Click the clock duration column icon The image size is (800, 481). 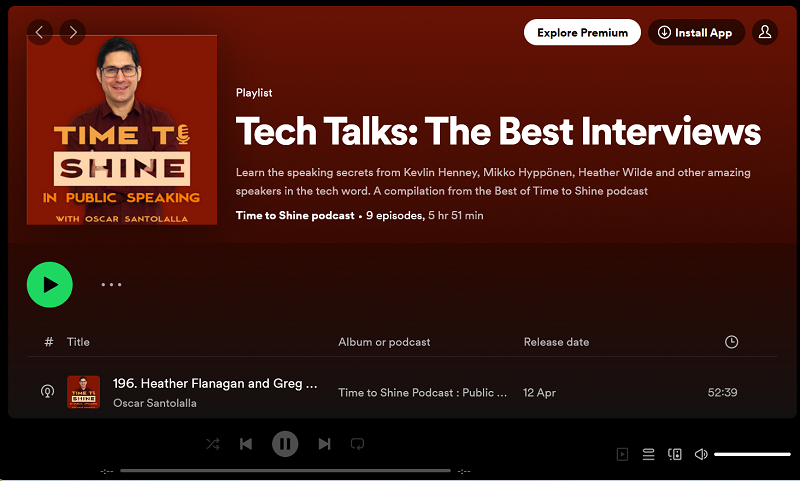click(x=731, y=342)
